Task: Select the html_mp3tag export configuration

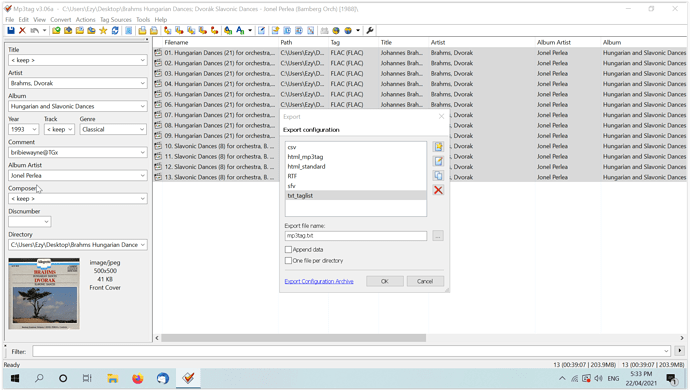Action: 356,157
